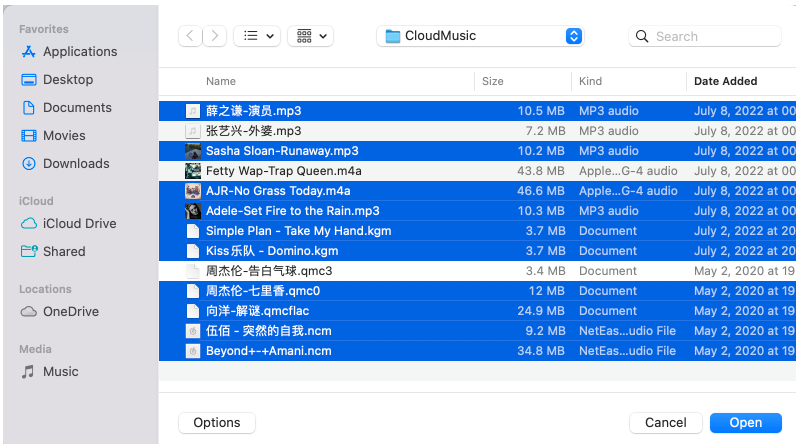
Task: Open the grouping options dropdown
Action: [311, 36]
